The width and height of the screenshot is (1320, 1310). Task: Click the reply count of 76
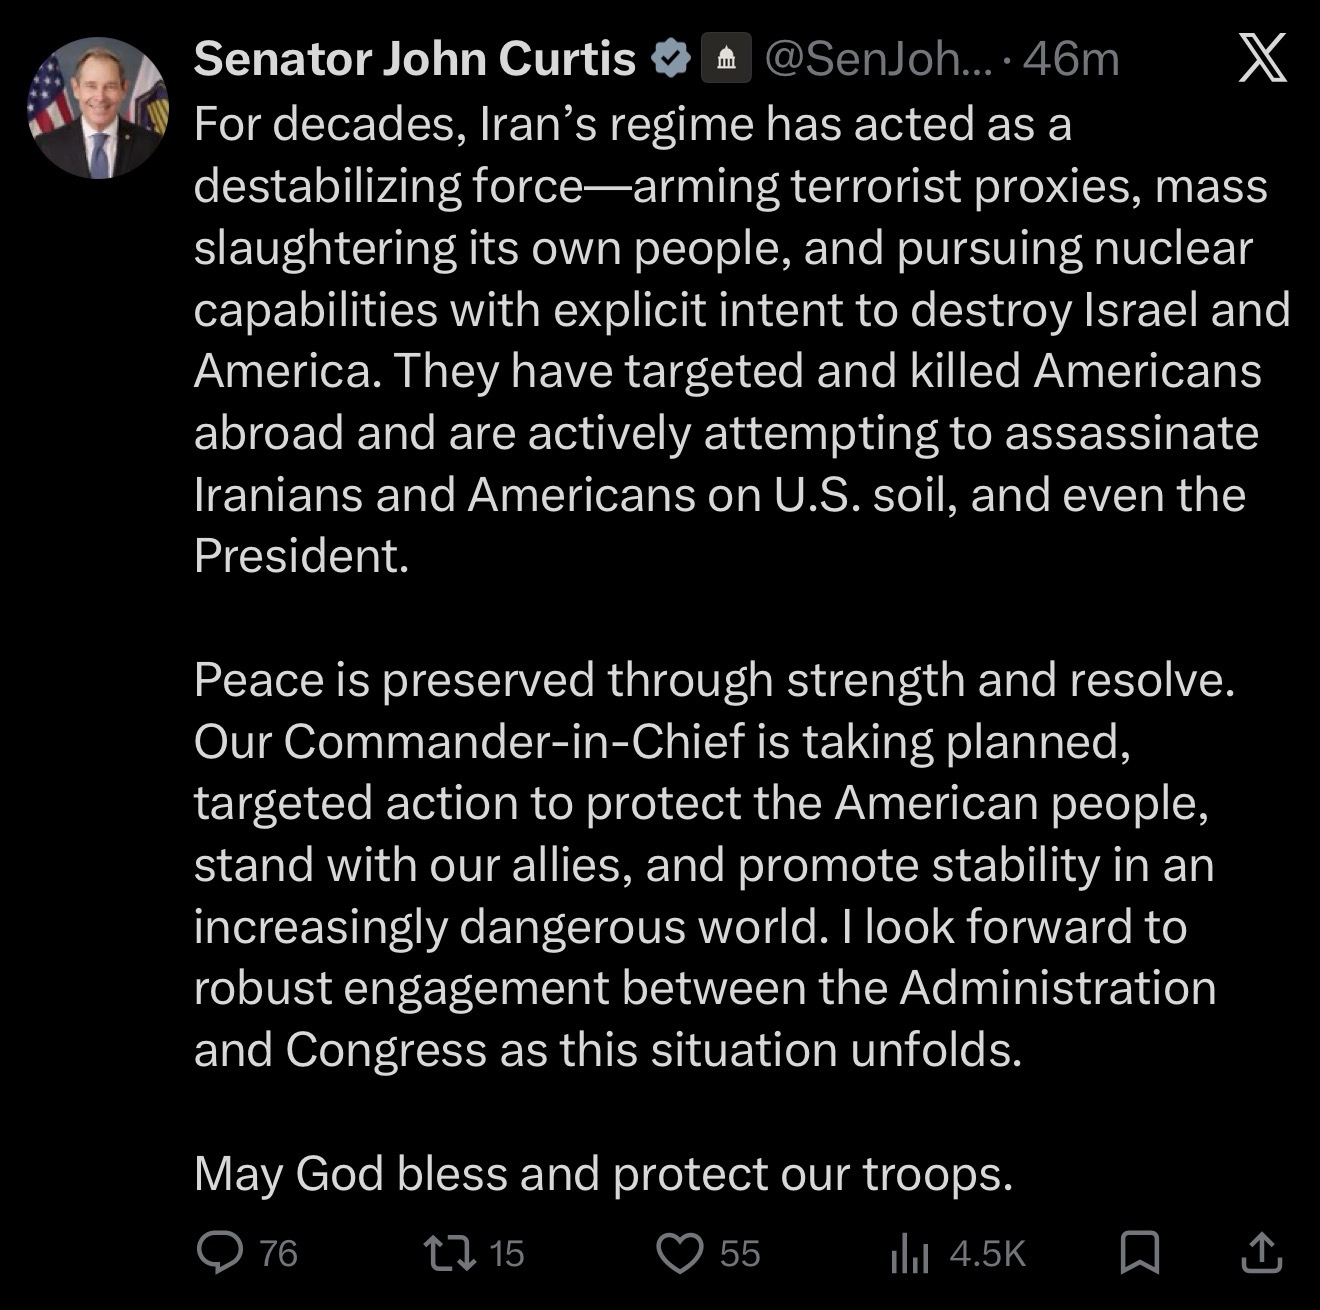pos(278,1253)
